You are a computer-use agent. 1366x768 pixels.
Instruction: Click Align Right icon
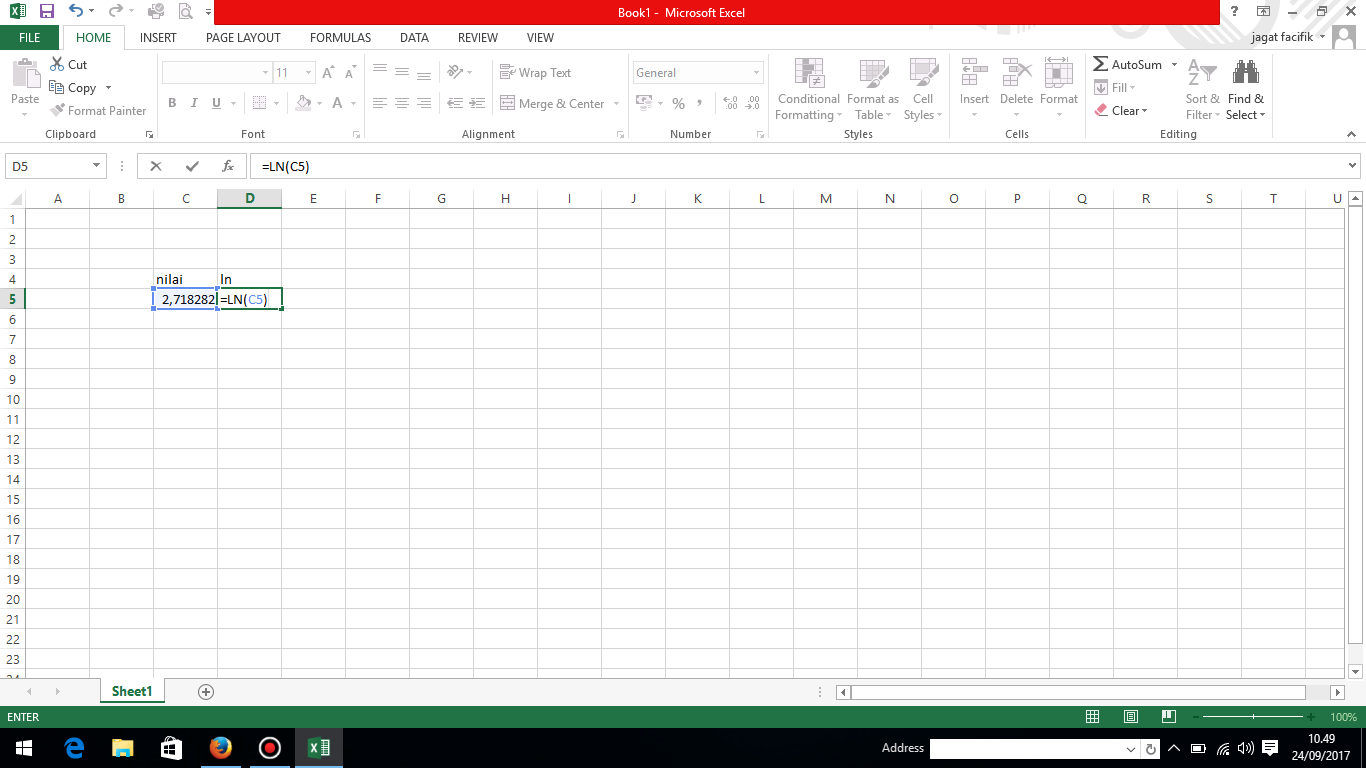(x=424, y=103)
